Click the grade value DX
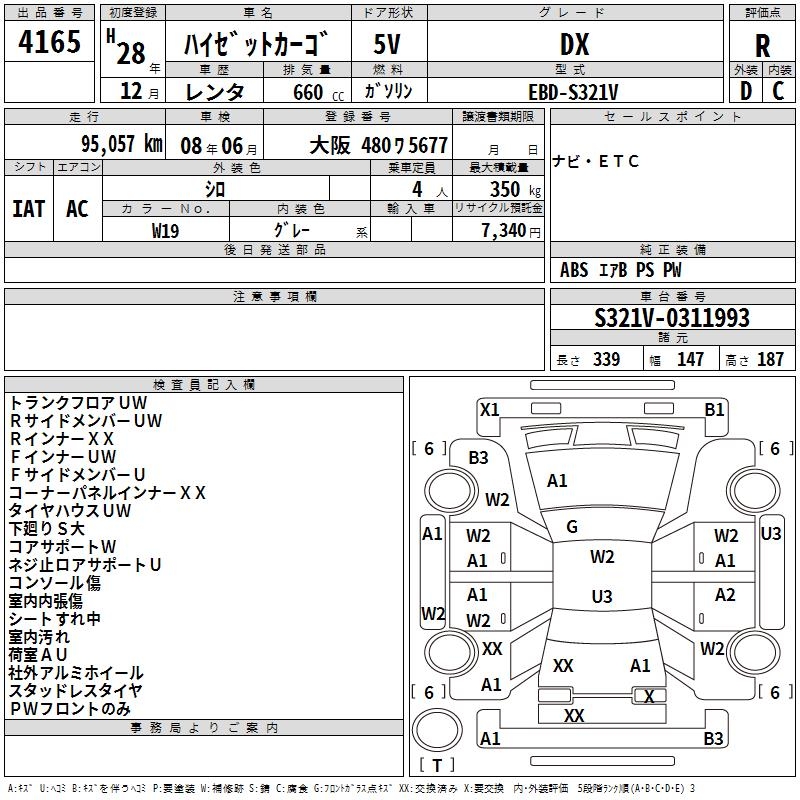800x800 pixels. pyautogui.click(x=574, y=45)
